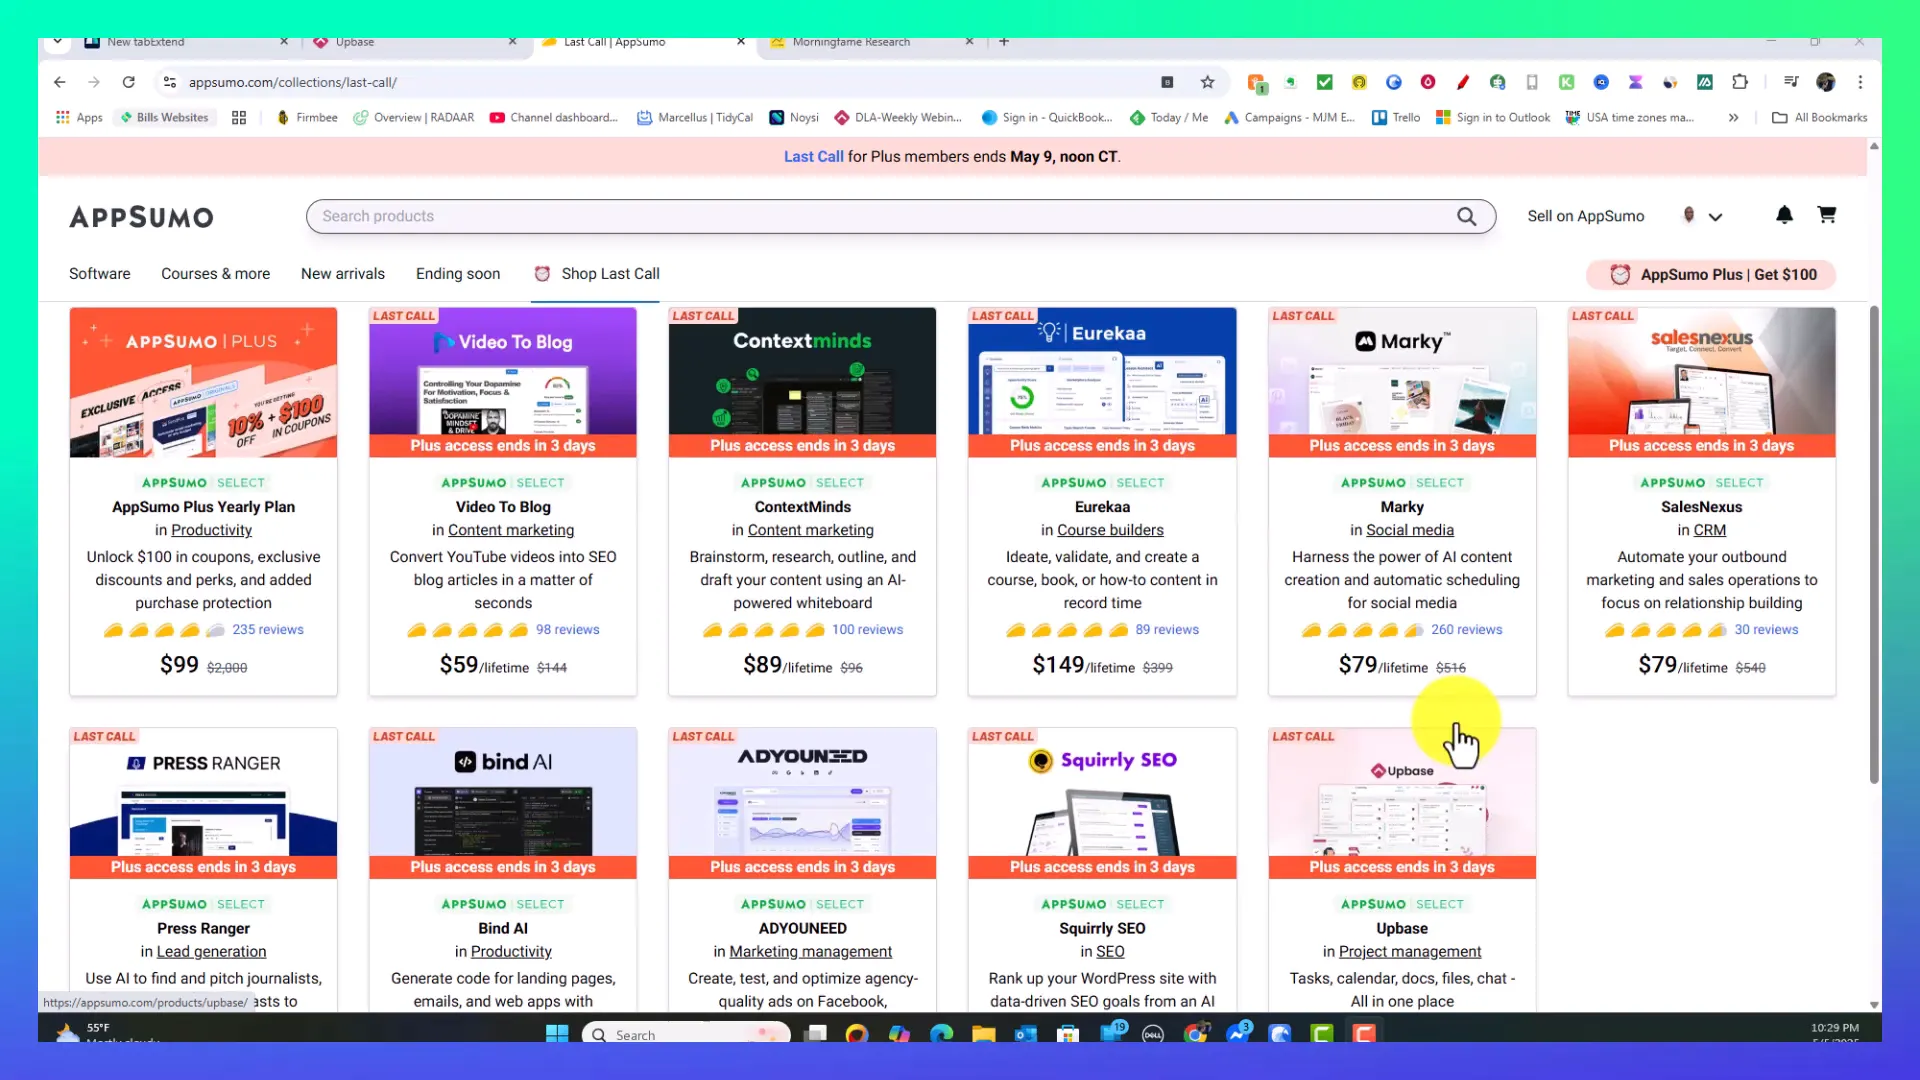Image resolution: width=1920 pixels, height=1080 pixels.
Task: Open 30 reviews for SalesNexus
Action: 1766,630
